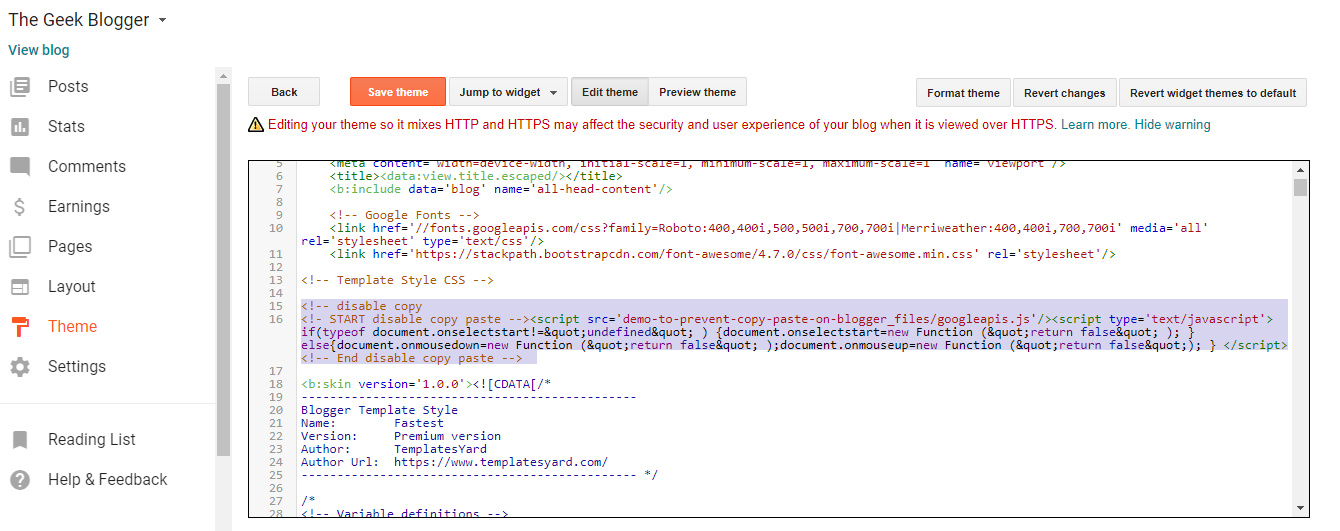This screenshot has height=531, width=1340.
Task: Click the rel='stylesheet' type='text/css' line
Action: coord(422,241)
